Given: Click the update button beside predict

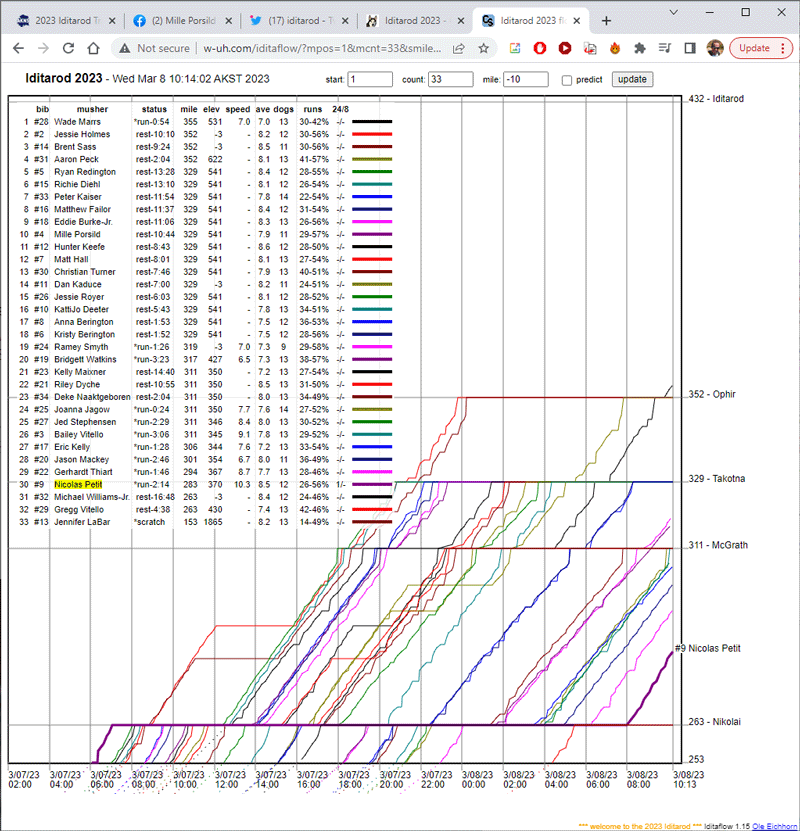Looking at the screenshot, I should 632,79.
